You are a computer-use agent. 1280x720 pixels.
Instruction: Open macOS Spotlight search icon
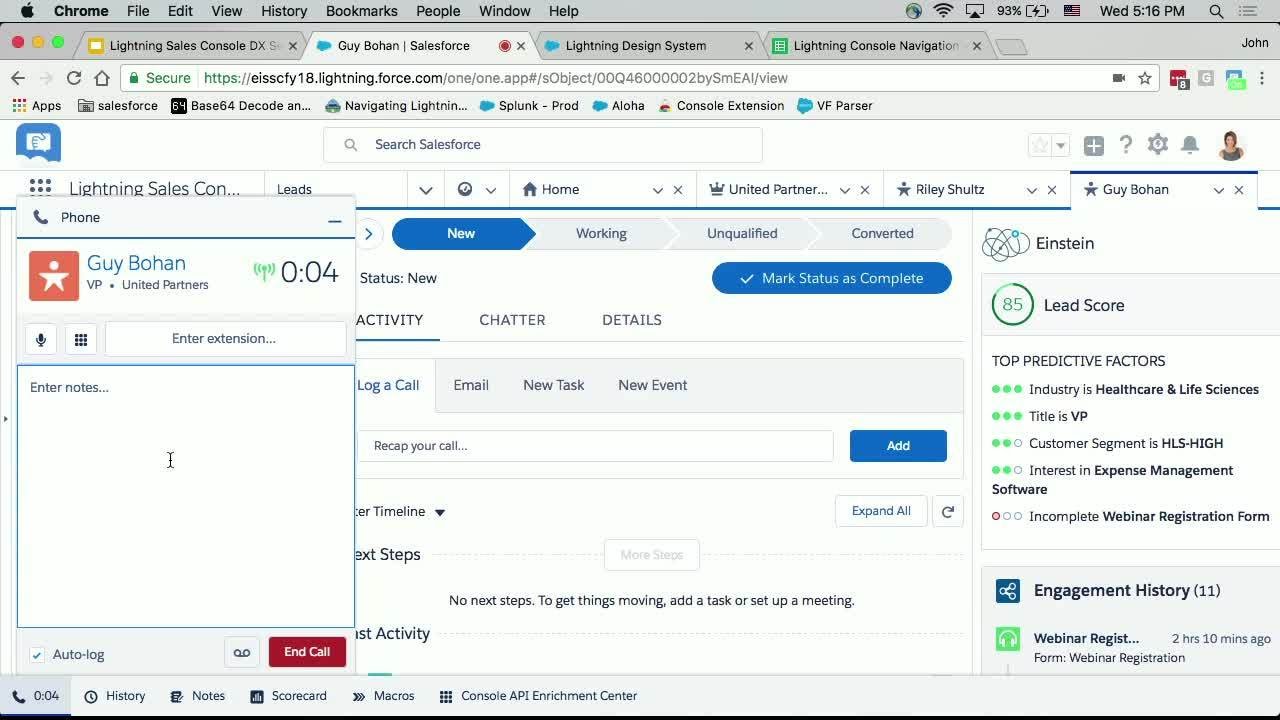(1217, 11)
